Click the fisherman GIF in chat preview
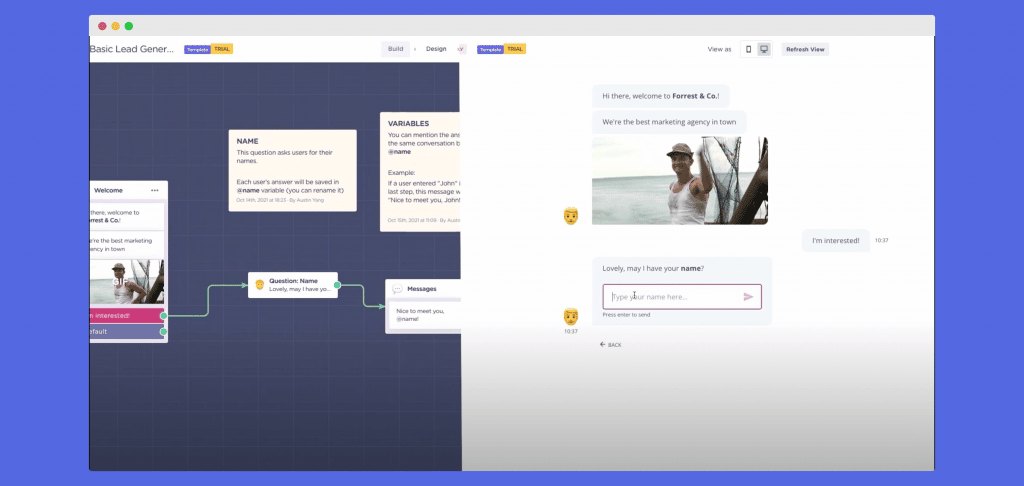The image size is (1024, 486). point(680,180)
